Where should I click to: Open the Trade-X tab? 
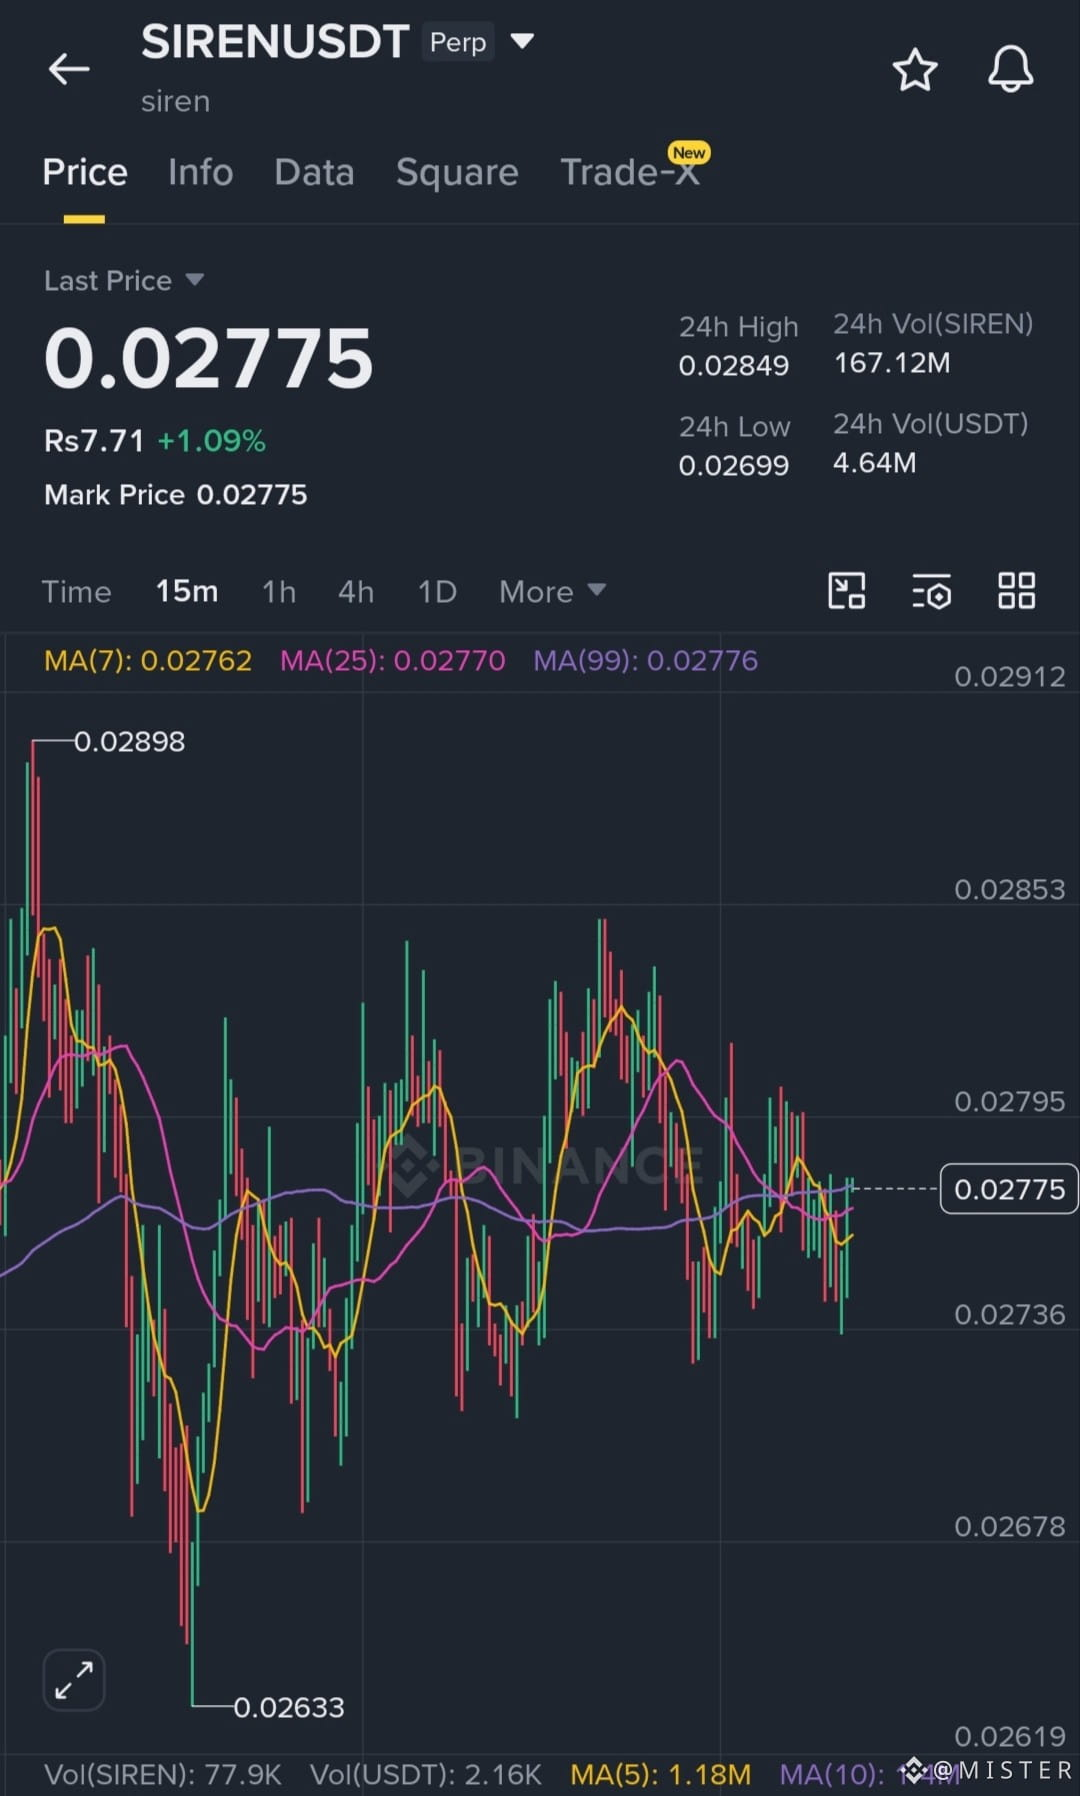tap(630, 172)
